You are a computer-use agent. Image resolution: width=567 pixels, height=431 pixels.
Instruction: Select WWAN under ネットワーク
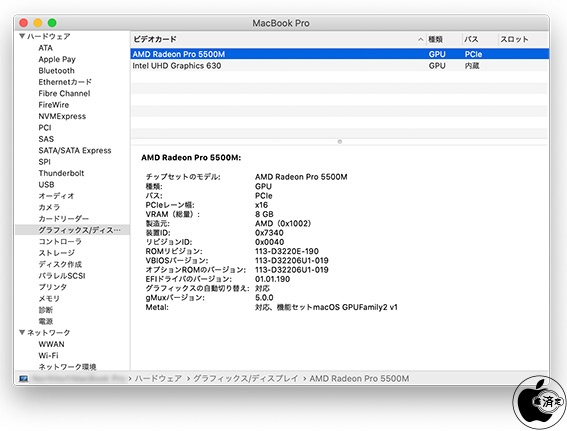pos(51,344)
